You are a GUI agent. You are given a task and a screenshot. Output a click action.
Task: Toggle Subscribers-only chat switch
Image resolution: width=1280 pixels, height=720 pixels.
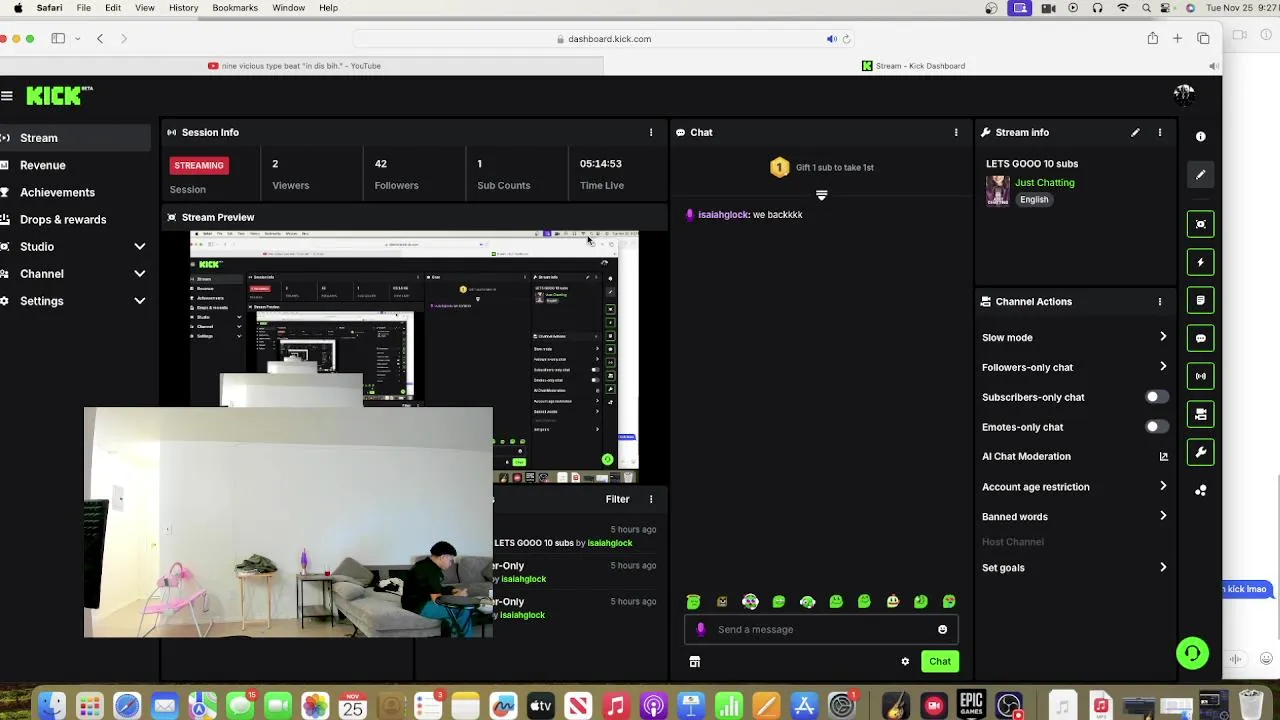tap(1156, 397)
